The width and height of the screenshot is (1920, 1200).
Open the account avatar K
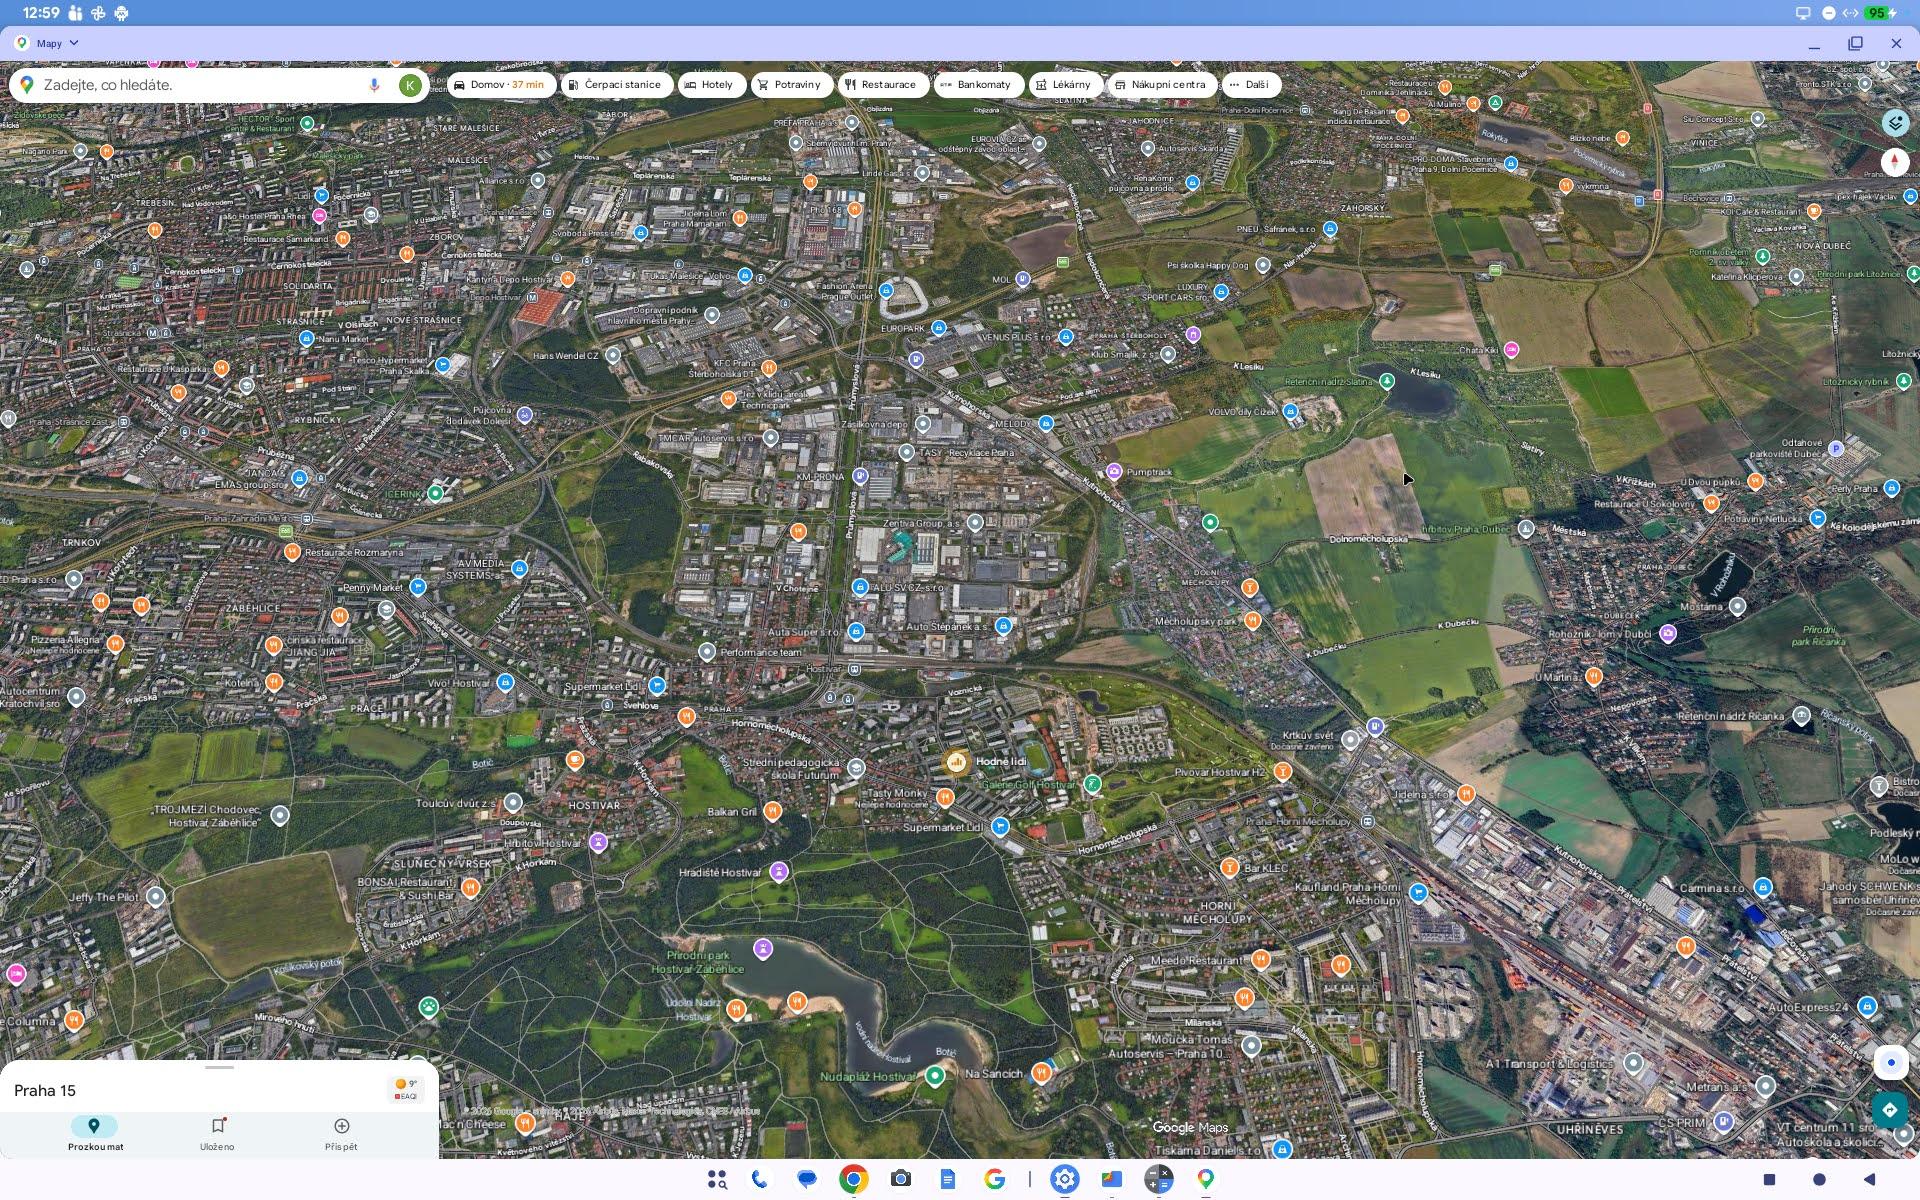coord(409,85)
